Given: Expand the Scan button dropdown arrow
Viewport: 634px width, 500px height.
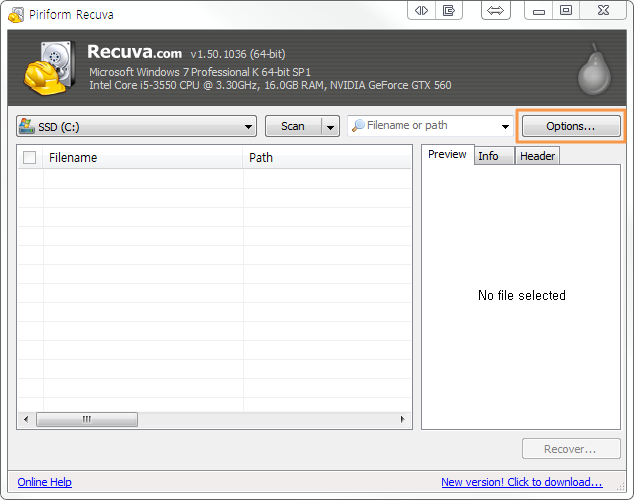Looking at the screenshot, I should [x=330, y=127].
